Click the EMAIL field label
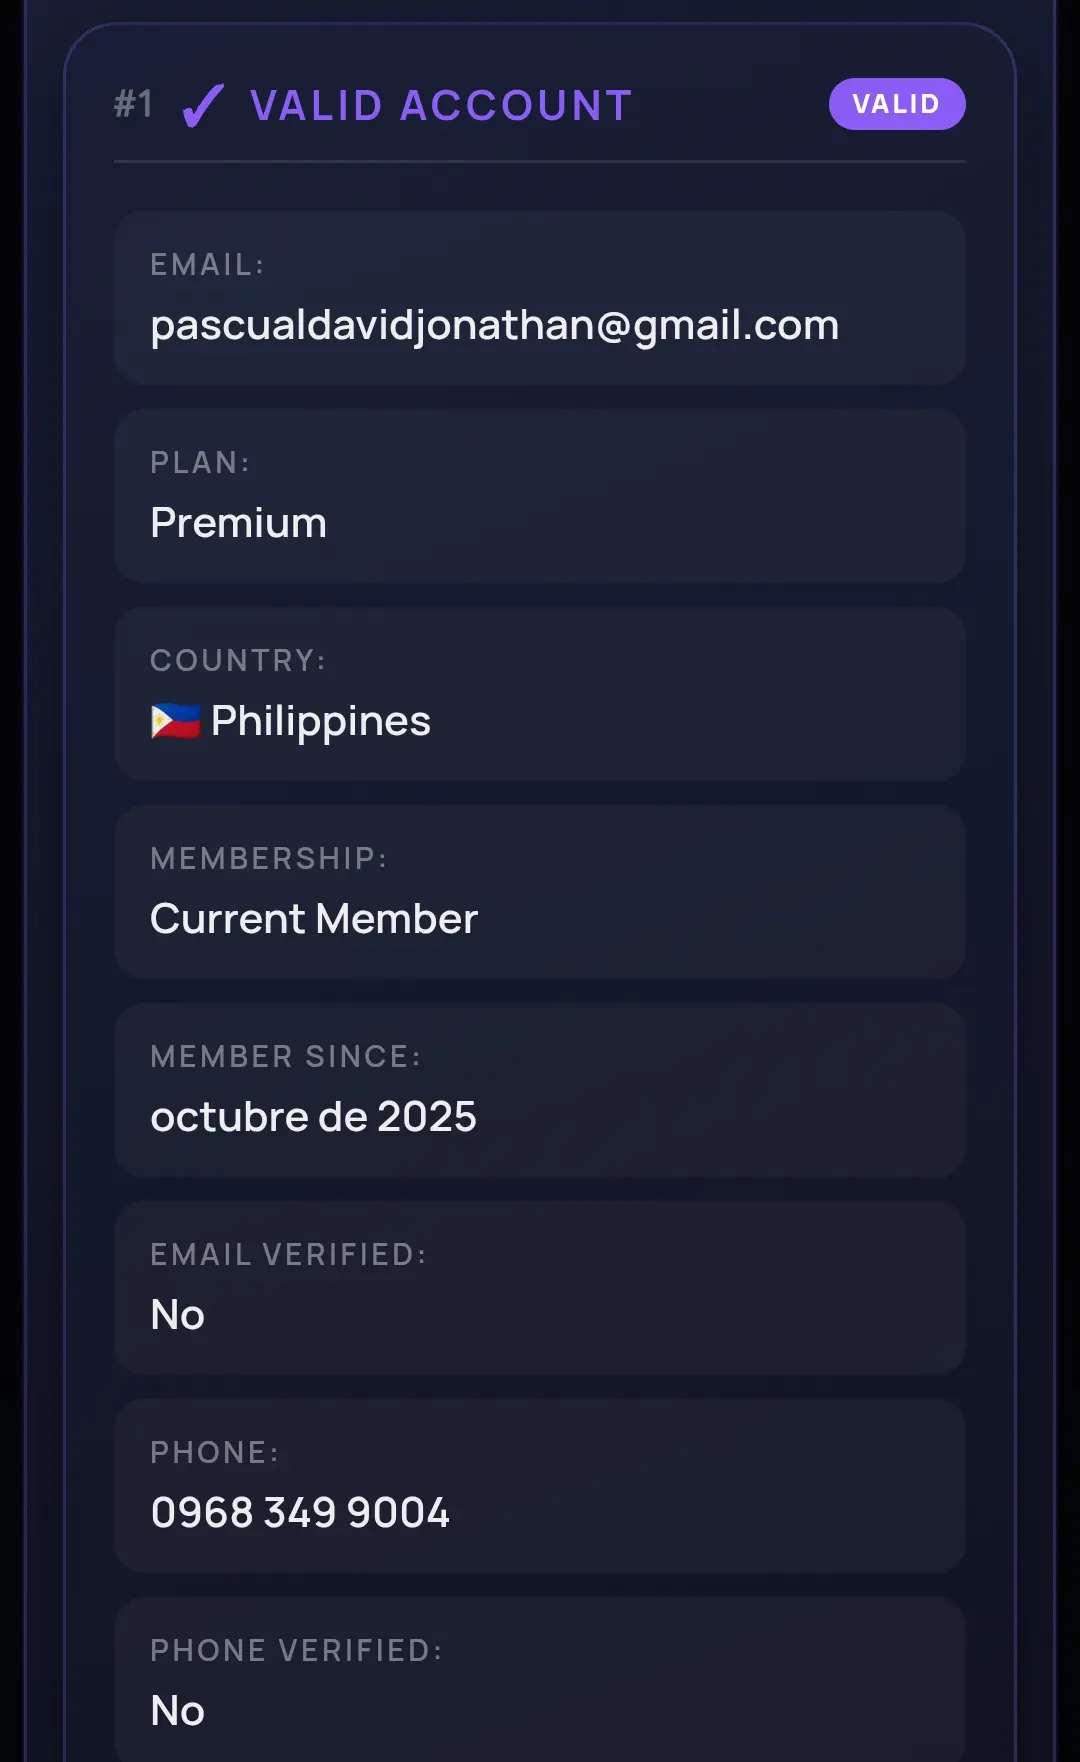Screen dimensions: 1080x1762 point(207,265)
